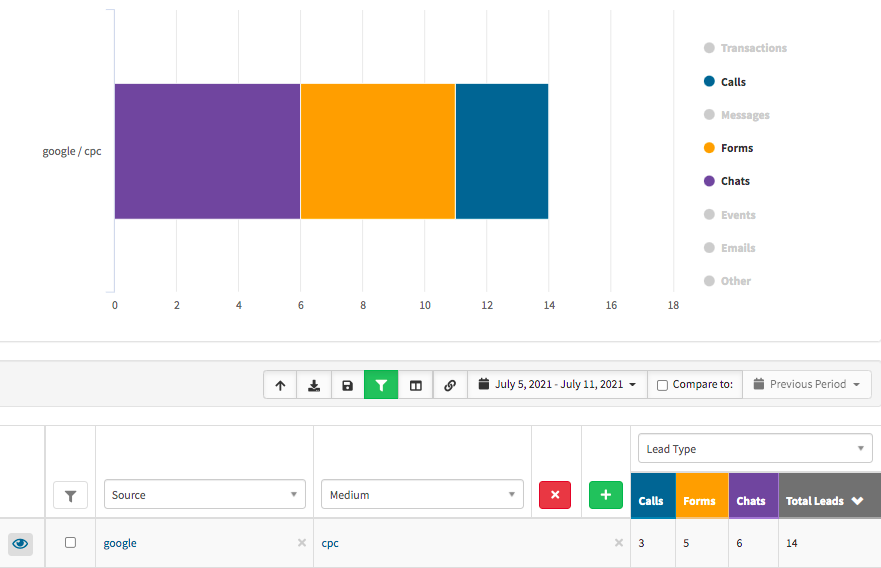The height and width of the screenshot is (568, 881).
Task: Add a dimension with the green plus button
Action: [606, 495]
